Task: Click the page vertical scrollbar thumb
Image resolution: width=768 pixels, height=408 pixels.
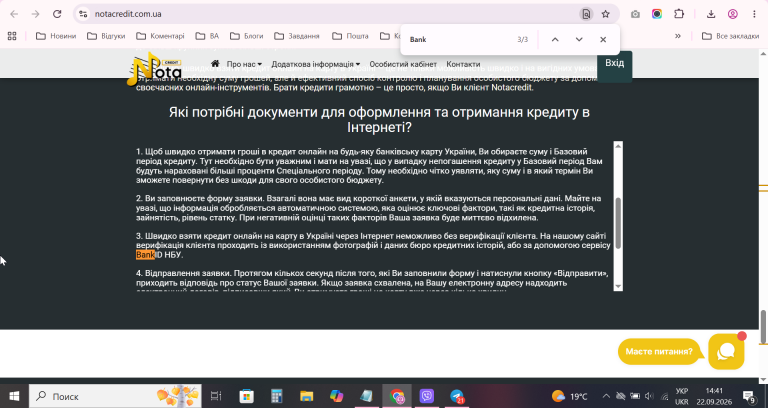Action: tap(763, 327)
